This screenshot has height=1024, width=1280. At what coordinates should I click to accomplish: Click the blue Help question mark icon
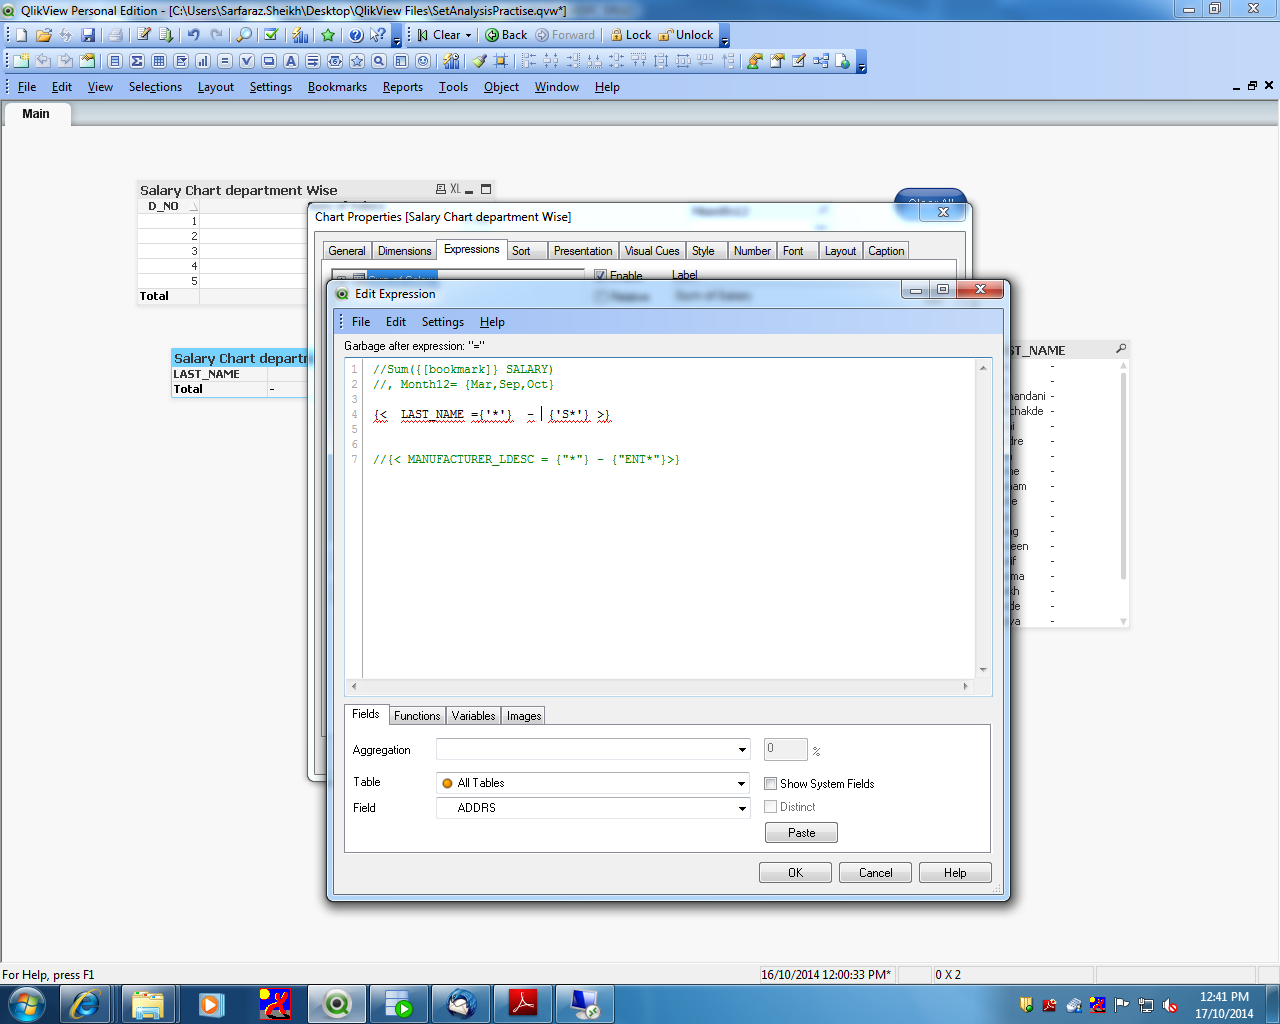coord(356,35)
